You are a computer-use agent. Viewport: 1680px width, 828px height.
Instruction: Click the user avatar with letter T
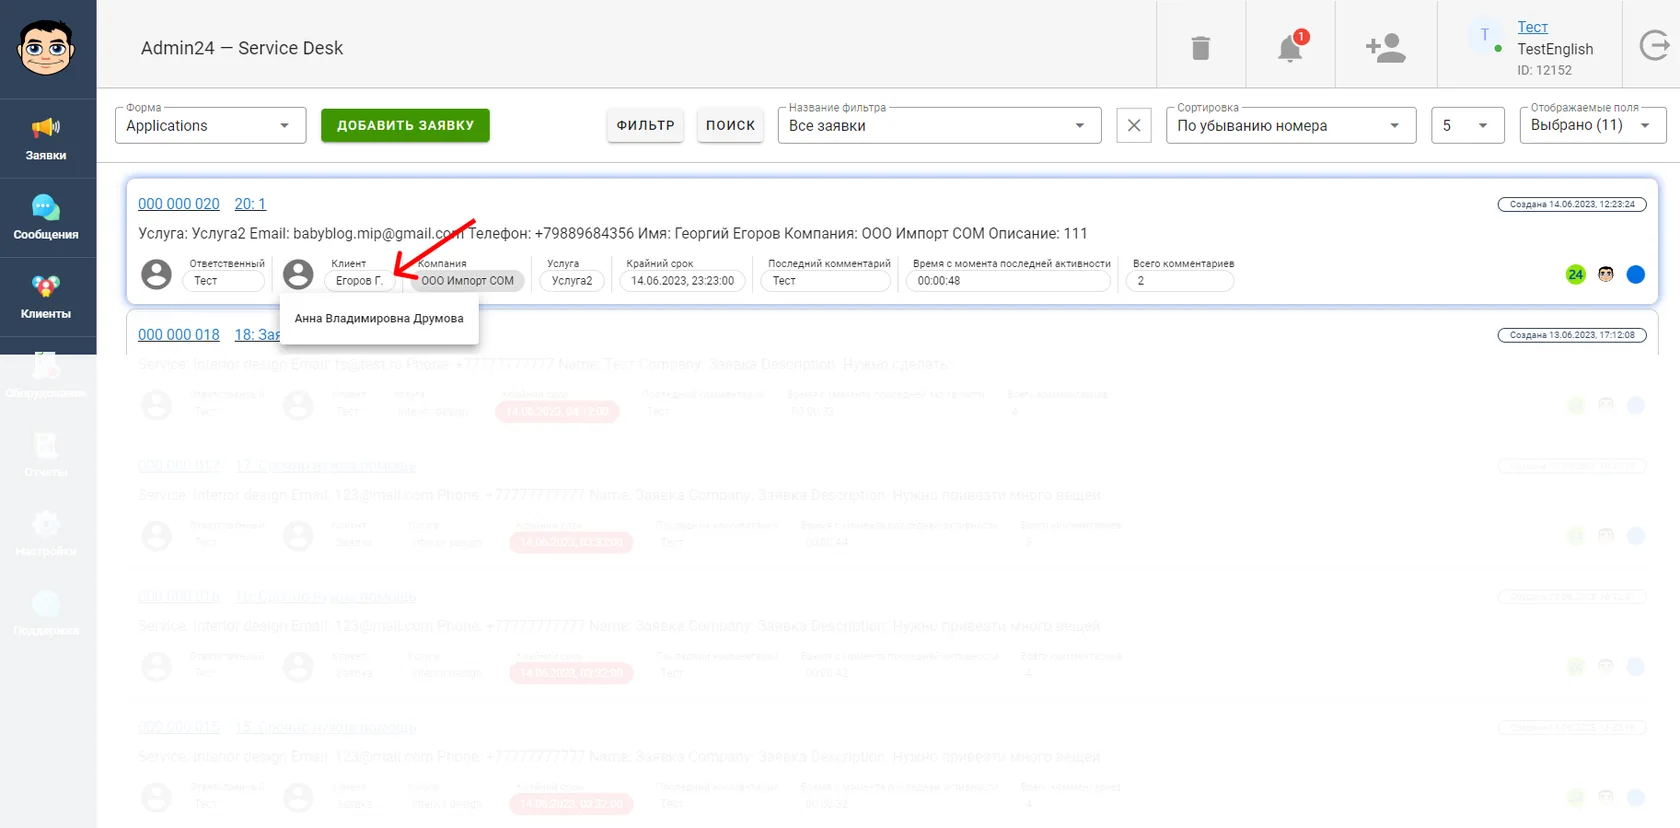[1484, 35]
